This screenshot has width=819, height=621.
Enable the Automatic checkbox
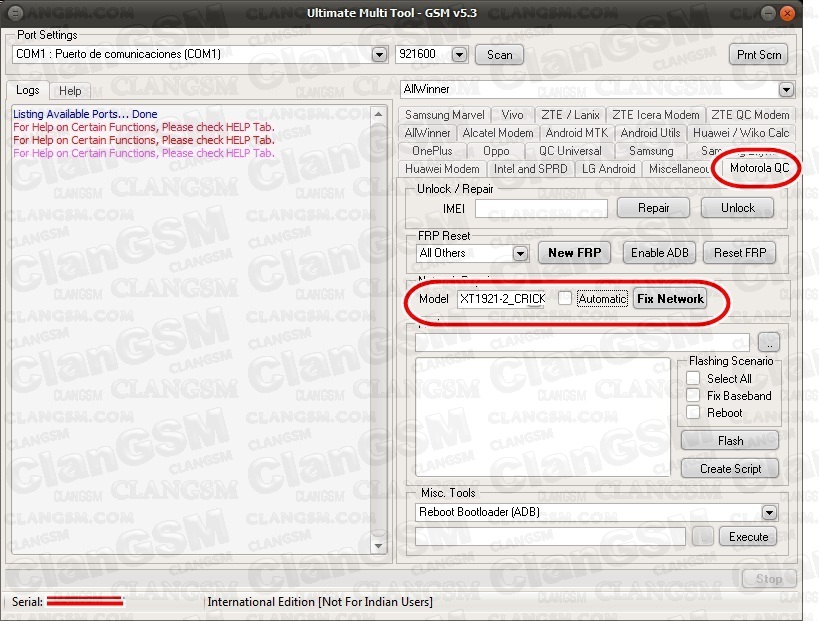tap(565, 299)
